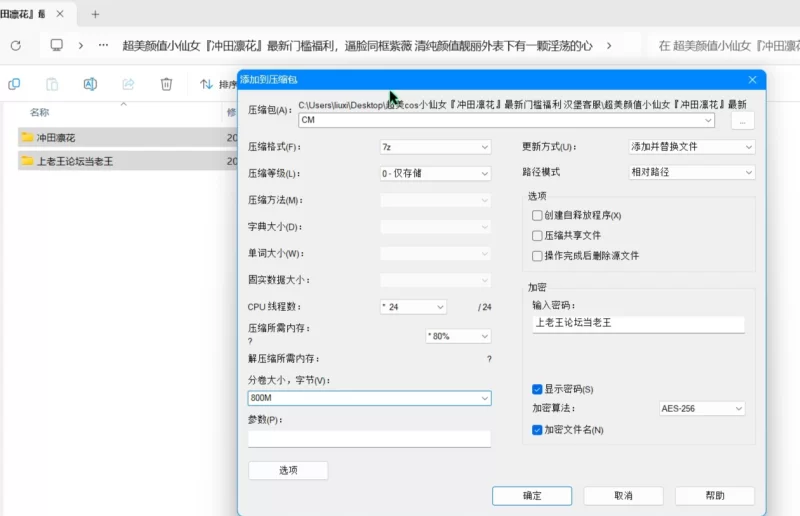Open a new Explorer tab
Image resolution: width=800 pixels, height=516 pixels.
pyautogui.click(x=95, y=14)
